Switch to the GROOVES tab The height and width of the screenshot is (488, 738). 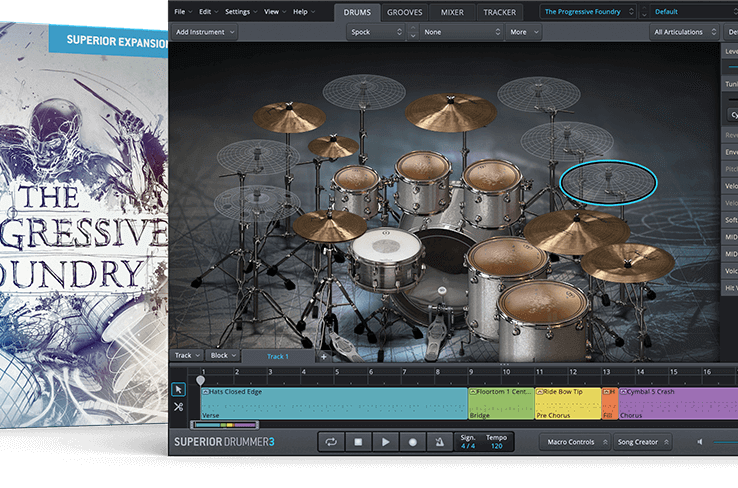point(404,12)
